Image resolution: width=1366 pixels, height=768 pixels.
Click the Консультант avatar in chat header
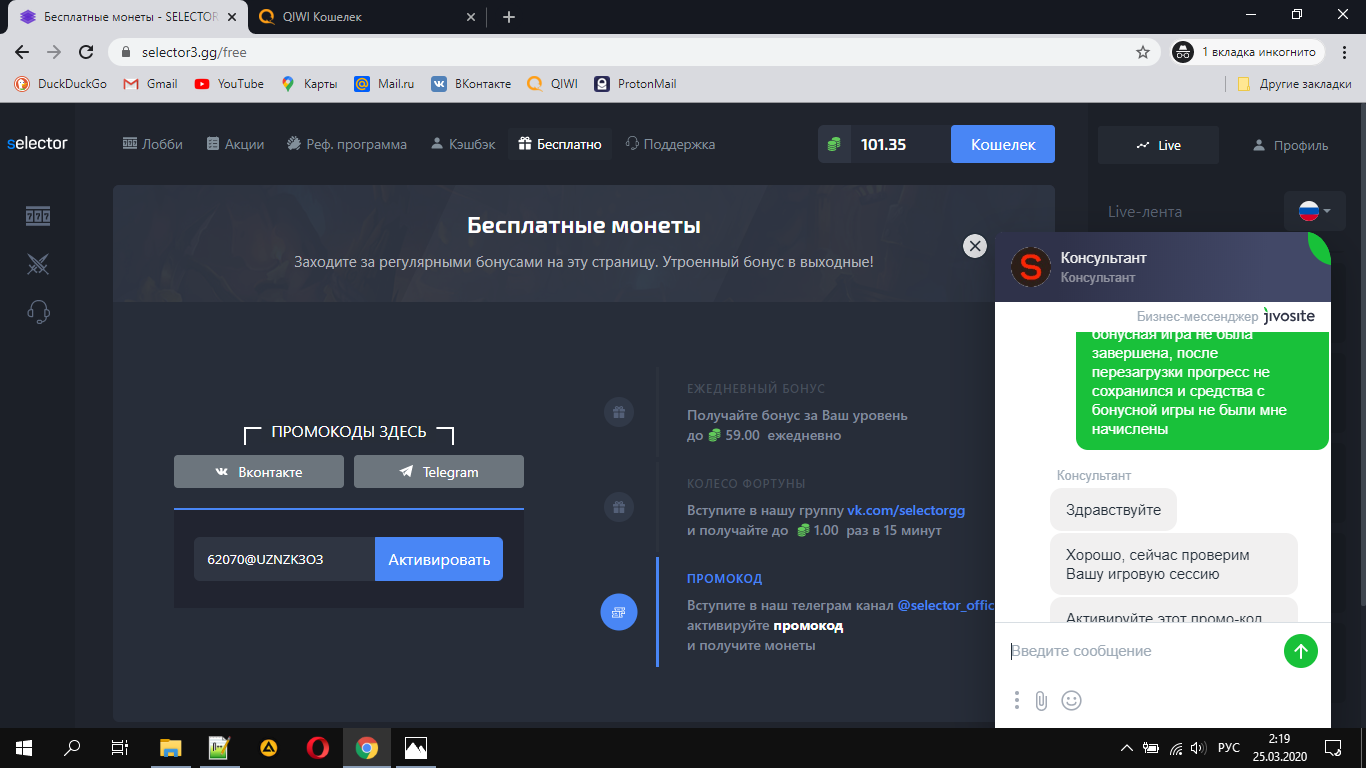(1031, 268)
